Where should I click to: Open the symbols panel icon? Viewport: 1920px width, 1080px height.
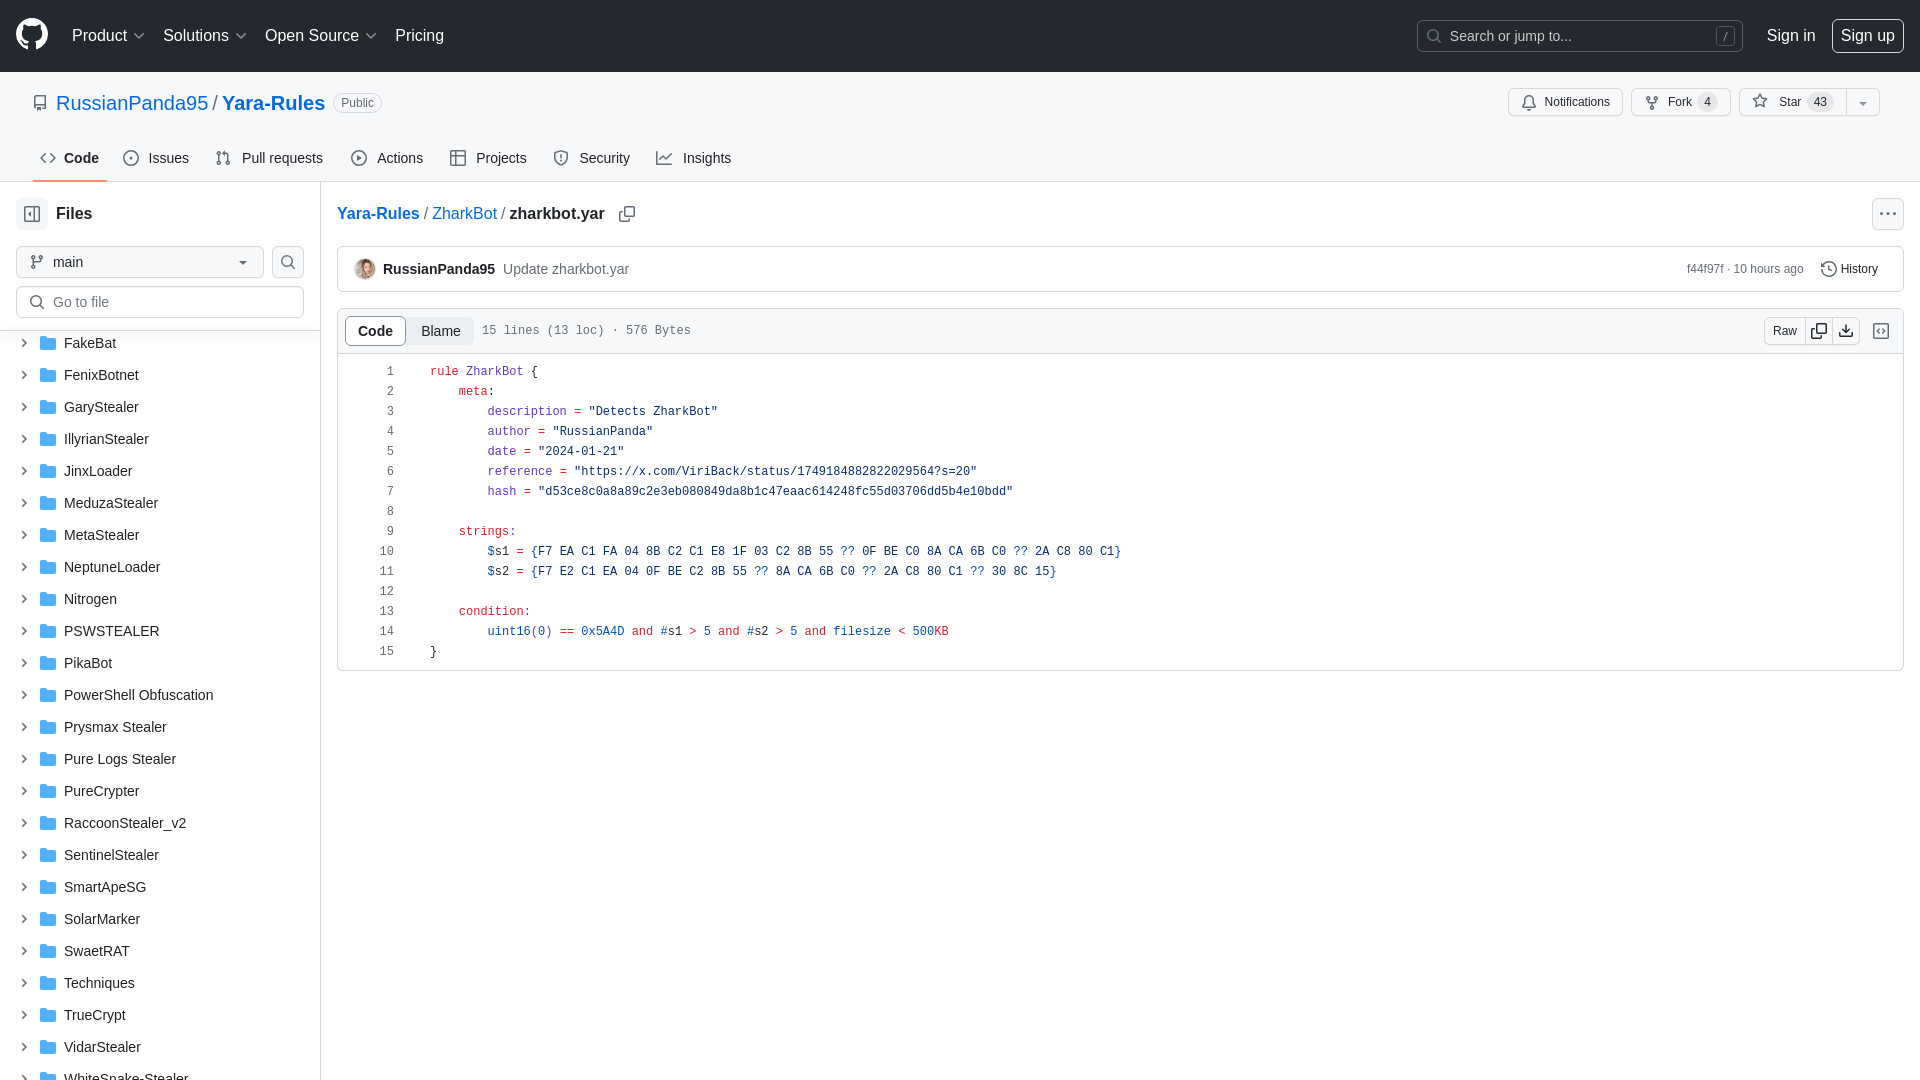click(x=1881, y=331)
